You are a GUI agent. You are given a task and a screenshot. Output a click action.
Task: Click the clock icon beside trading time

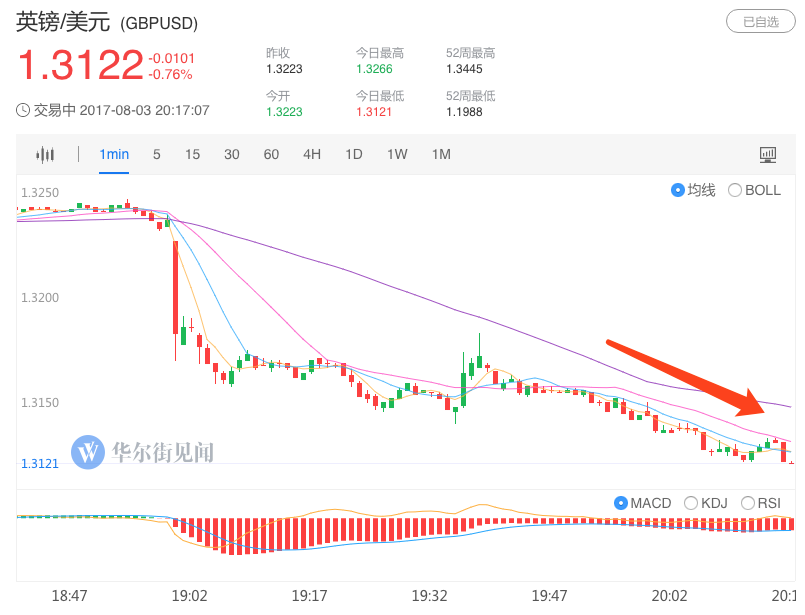coord(23,110)
